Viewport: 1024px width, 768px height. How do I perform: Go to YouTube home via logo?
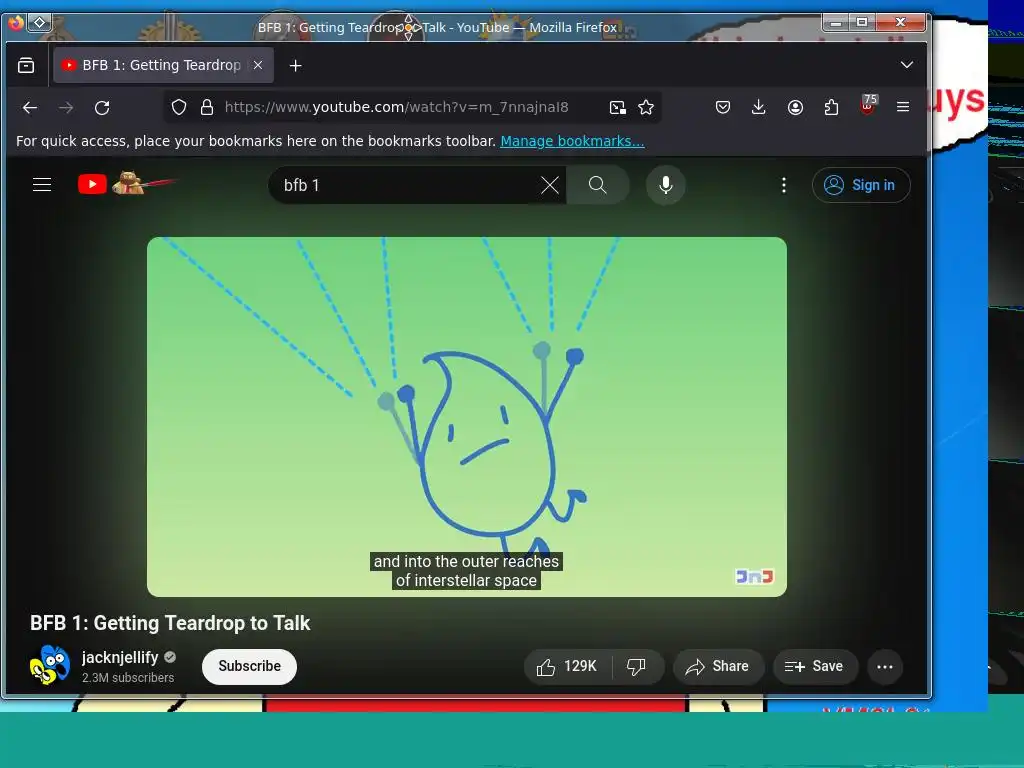pyautogui.click(x=126, y=184)
